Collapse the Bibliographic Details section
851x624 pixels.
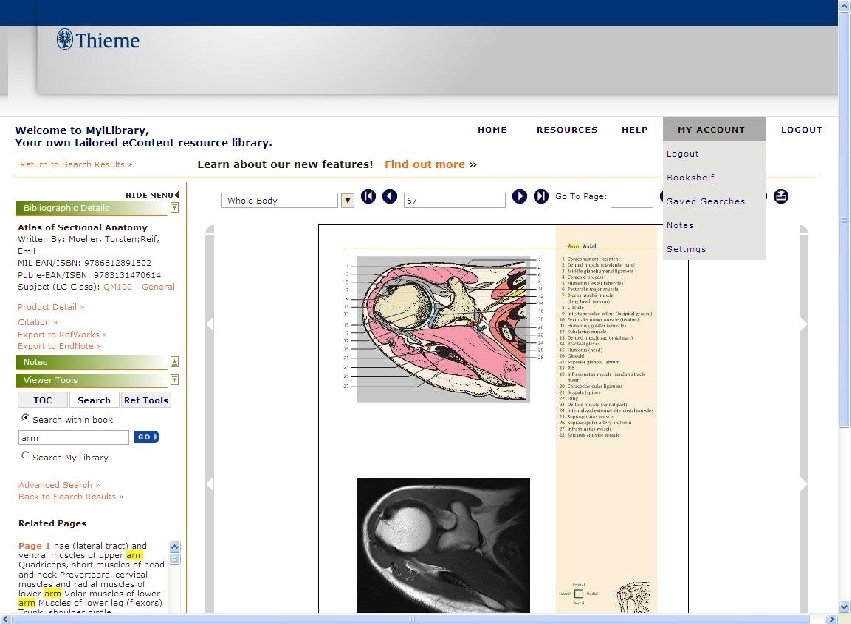click(x=175, y=207)
